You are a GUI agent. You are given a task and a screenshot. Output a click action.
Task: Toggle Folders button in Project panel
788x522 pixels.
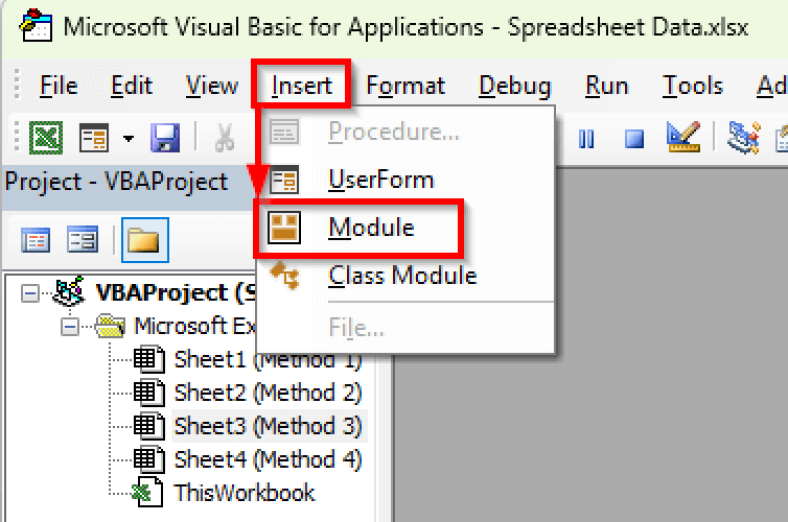click(x=145, y=240)
